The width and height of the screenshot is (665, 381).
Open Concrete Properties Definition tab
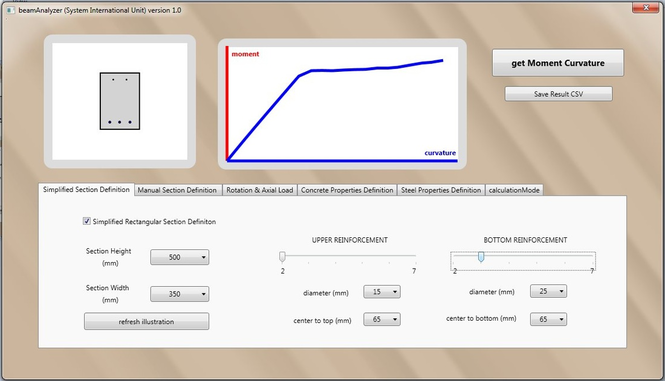[x=347, y=190]
